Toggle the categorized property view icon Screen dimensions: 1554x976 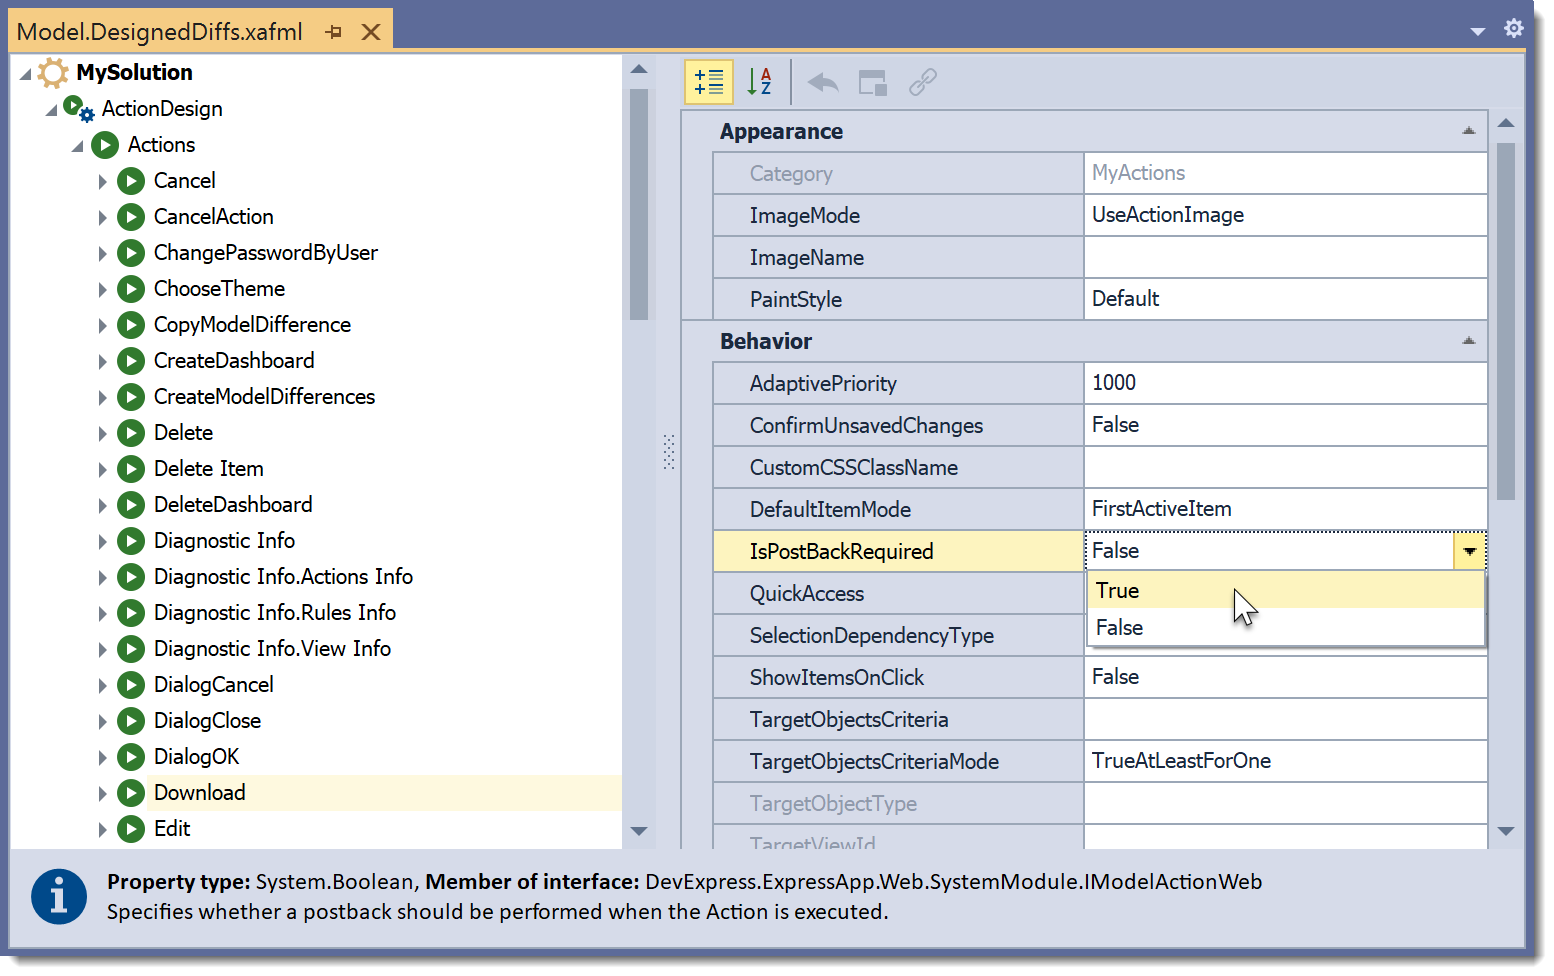tap(708, 82)
